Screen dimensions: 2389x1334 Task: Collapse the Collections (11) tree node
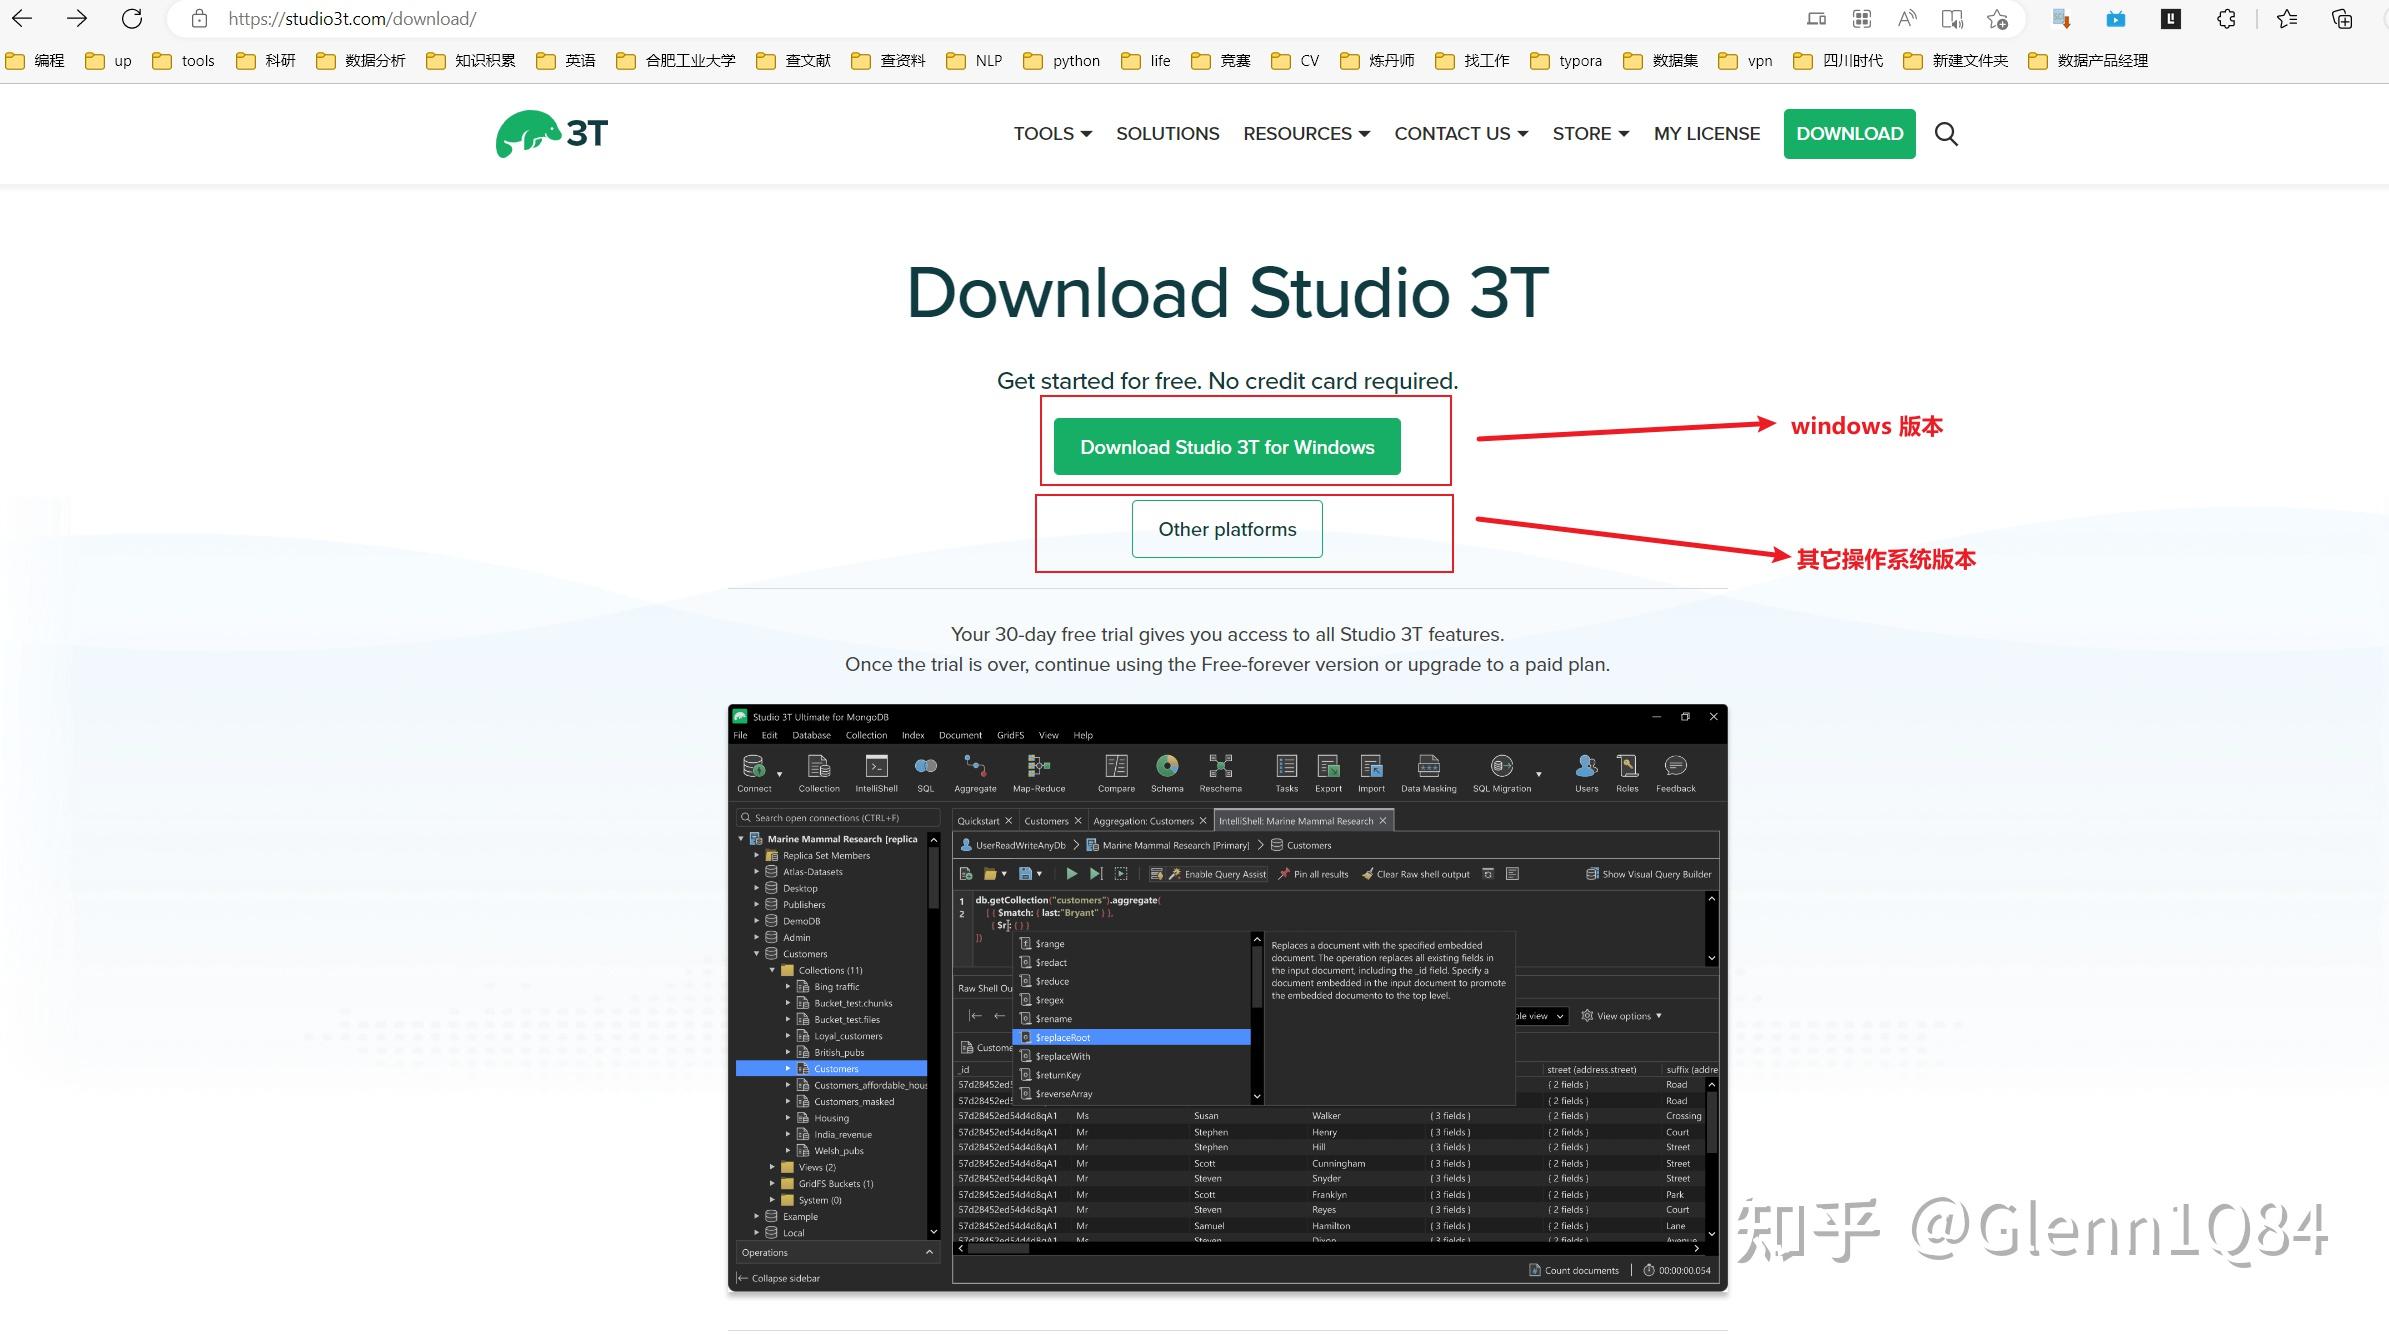click(x=771, y=969)
